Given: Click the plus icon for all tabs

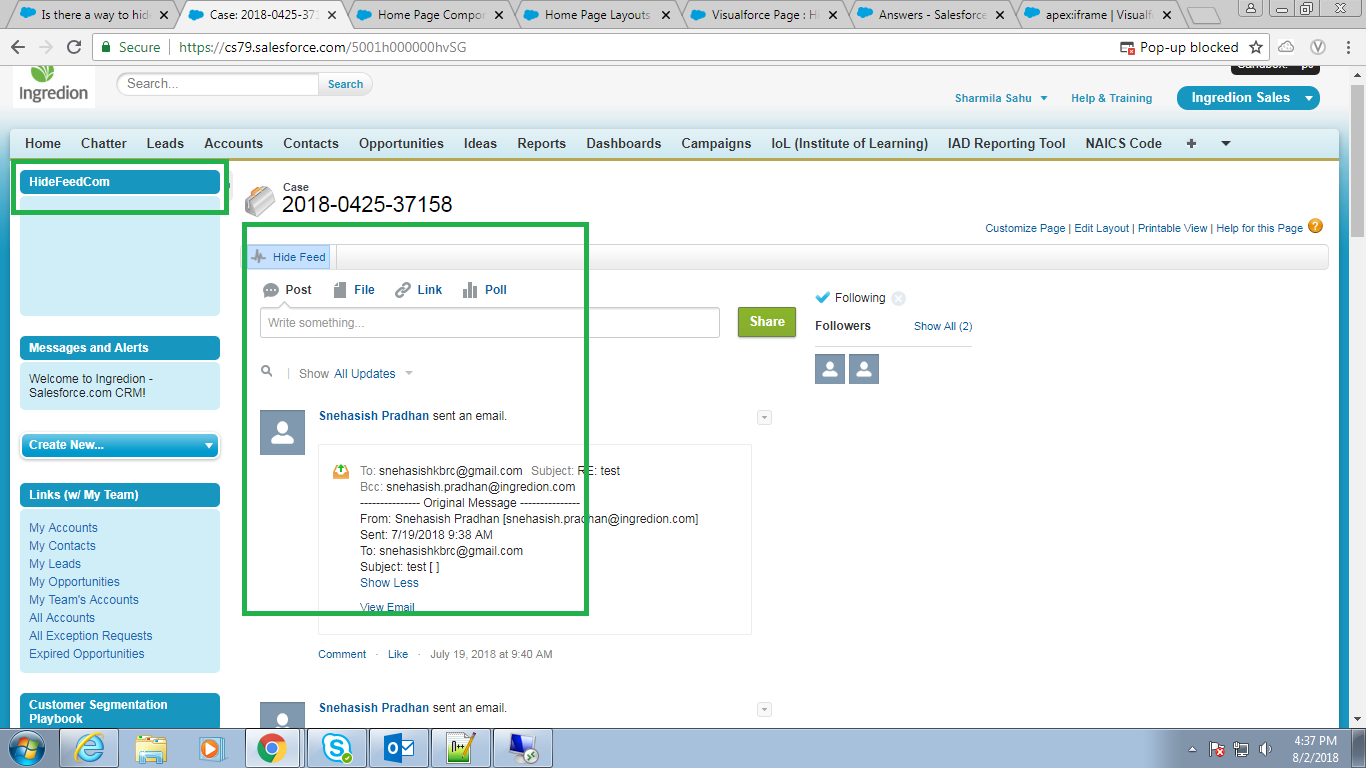Looking at the screenshot, I should pyautogui.click(x=1191, y=143).
